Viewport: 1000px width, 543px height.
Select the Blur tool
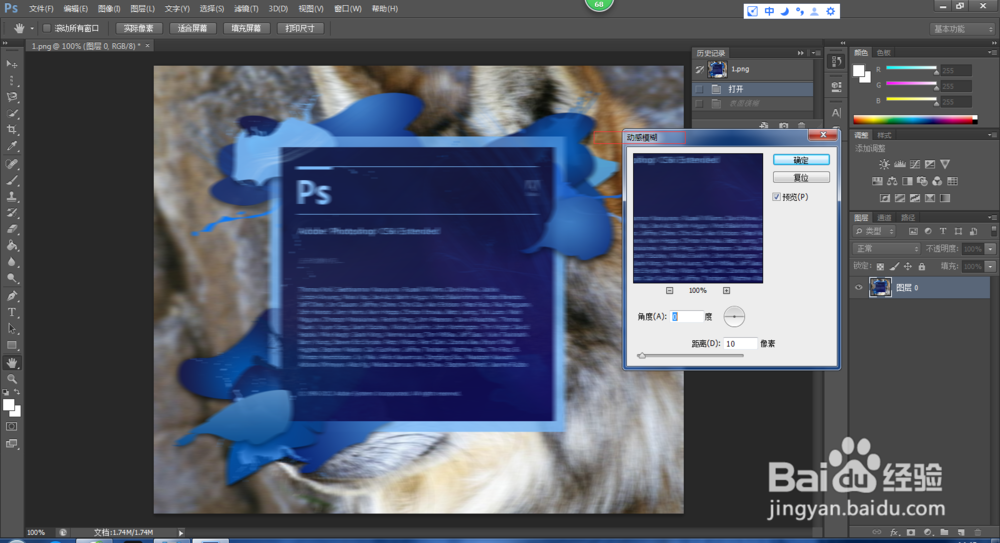(x=12, y=262)
